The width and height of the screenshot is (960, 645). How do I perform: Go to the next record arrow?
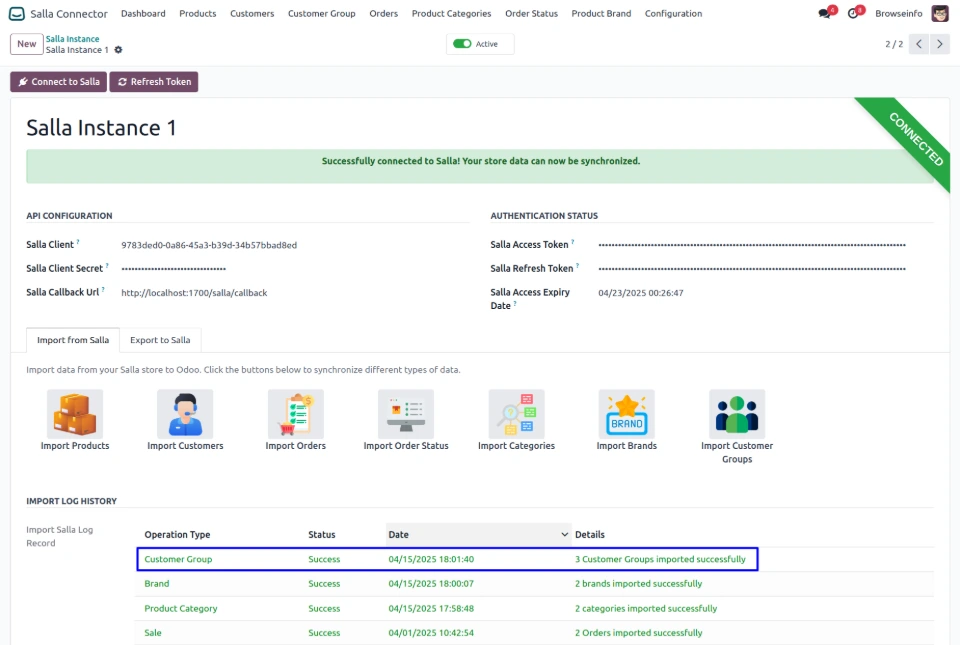point(940,44)
